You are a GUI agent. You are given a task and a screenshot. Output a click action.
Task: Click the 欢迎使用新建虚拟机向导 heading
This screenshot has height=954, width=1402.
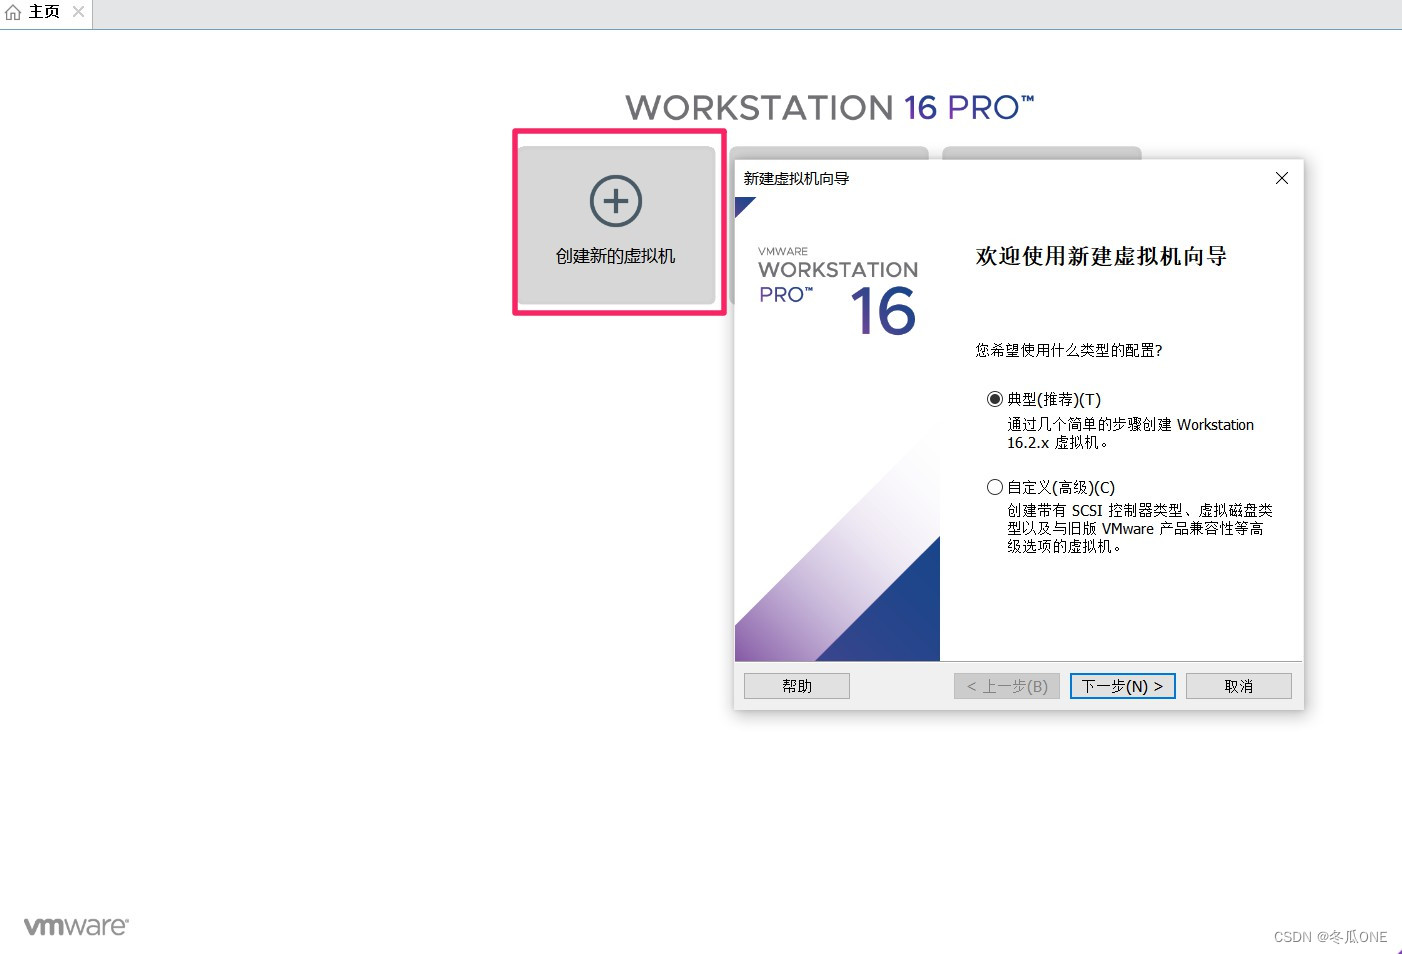pyautogui.click(x=1101, y=256)
